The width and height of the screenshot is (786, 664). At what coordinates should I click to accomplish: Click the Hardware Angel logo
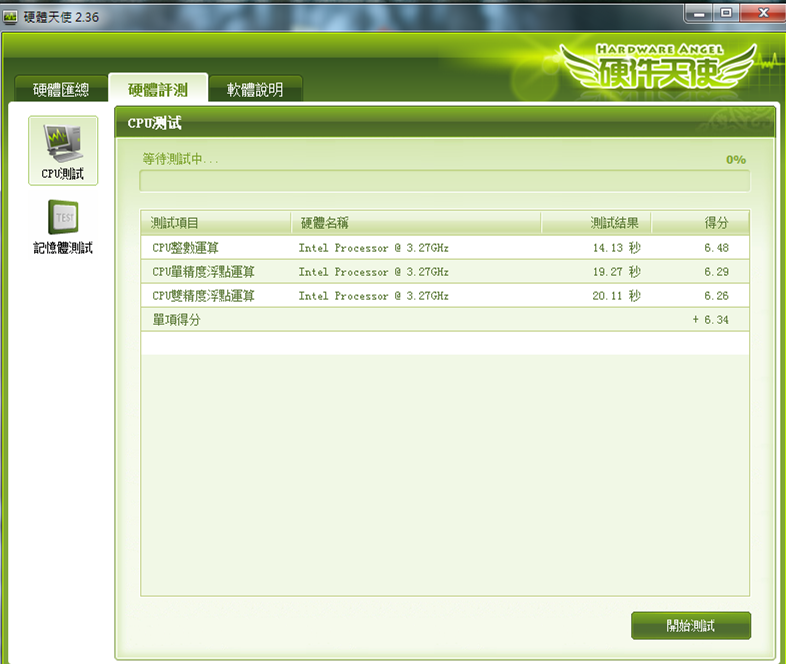pyautogui.click(x=659, y=69)
